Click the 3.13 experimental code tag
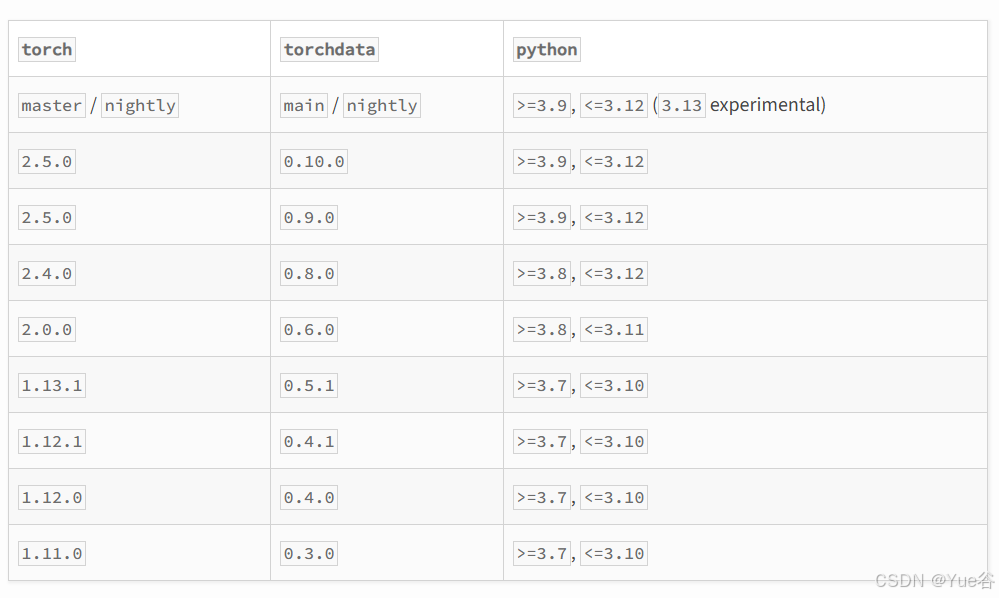Viewport: 999px width, 598px height. tap(682, 106)
